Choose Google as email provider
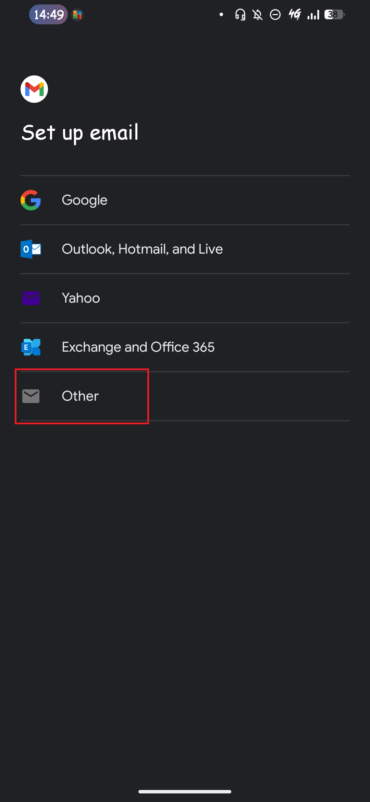The image size is (370, 802). click(x=185, y=200)
